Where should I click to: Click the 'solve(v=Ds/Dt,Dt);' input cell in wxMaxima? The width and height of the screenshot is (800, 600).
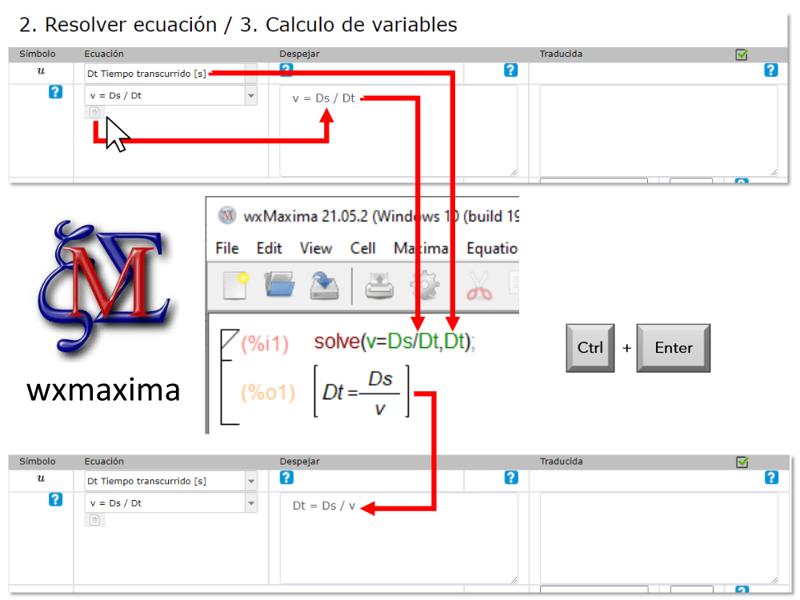(x=394, y=341)
